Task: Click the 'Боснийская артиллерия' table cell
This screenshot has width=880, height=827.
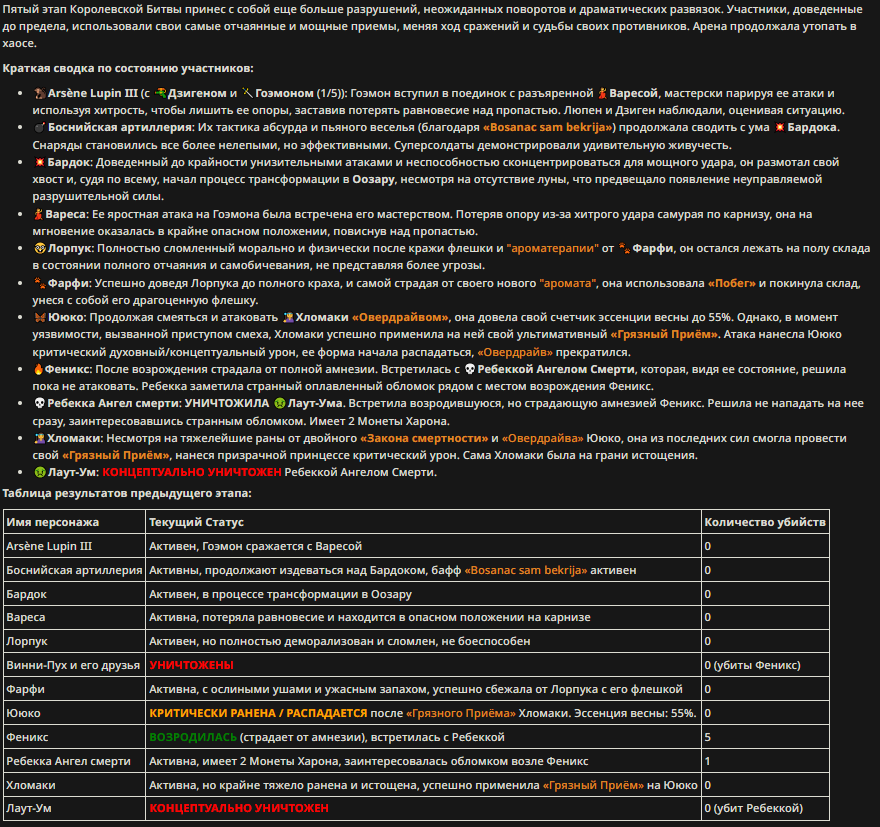Action: [74, 571]
